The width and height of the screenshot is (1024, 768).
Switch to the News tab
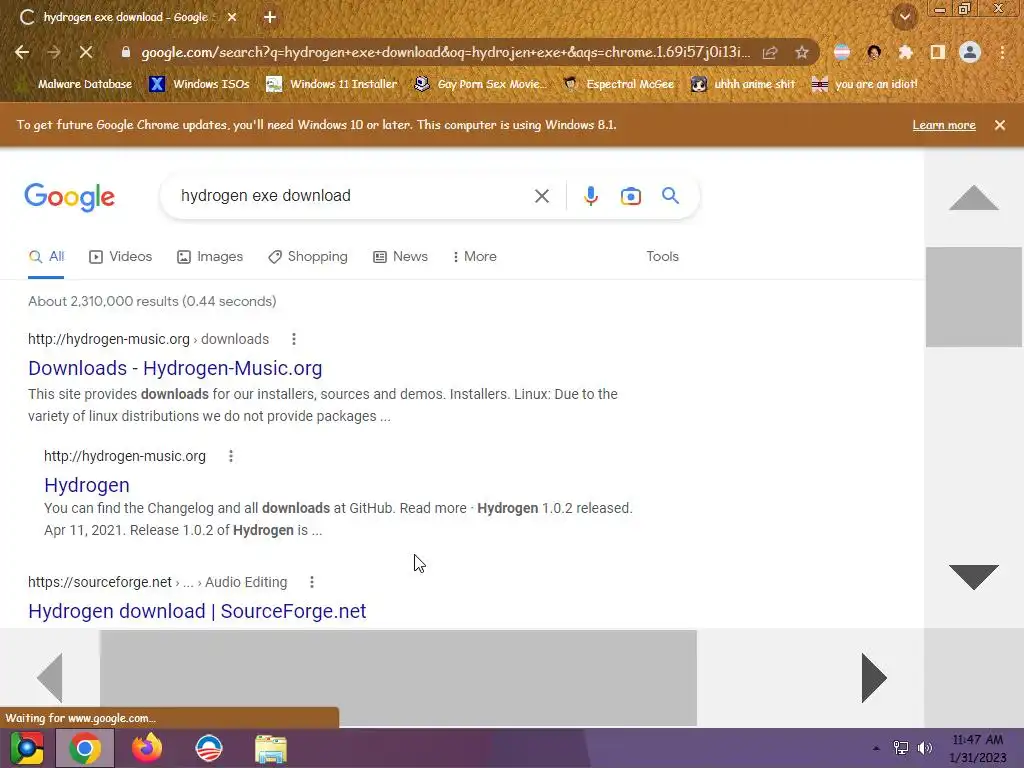click(x=400, y=257)
